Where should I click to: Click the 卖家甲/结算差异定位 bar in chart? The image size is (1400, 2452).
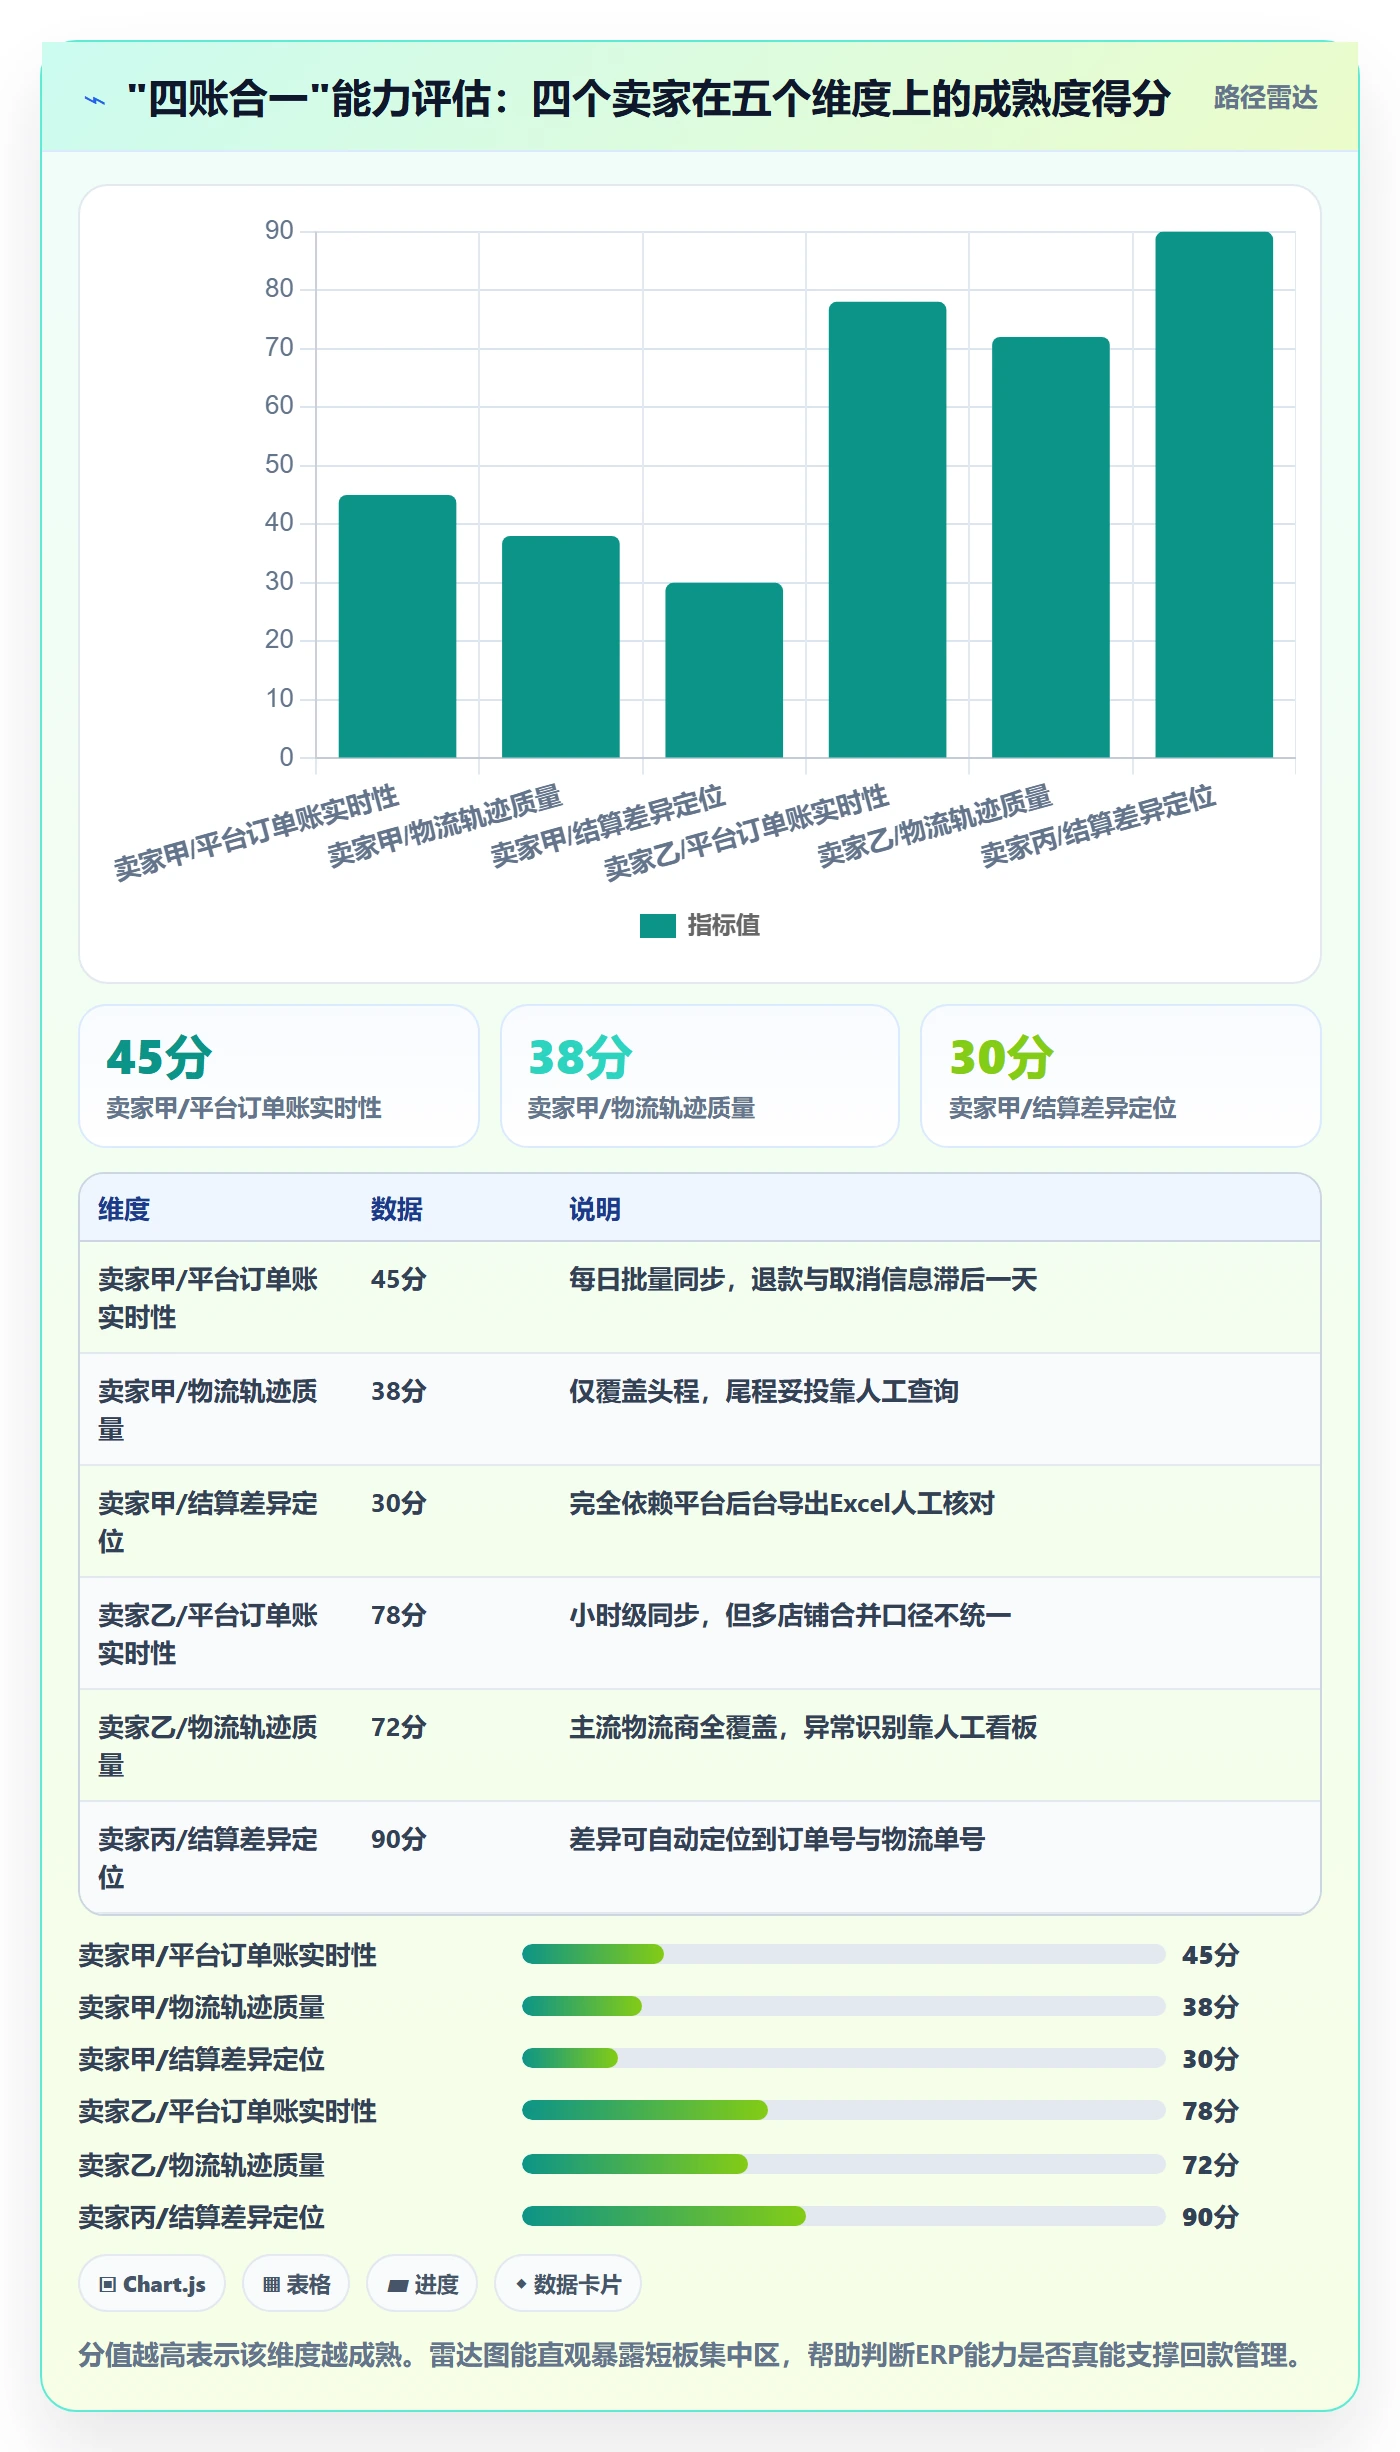[724, 670]
